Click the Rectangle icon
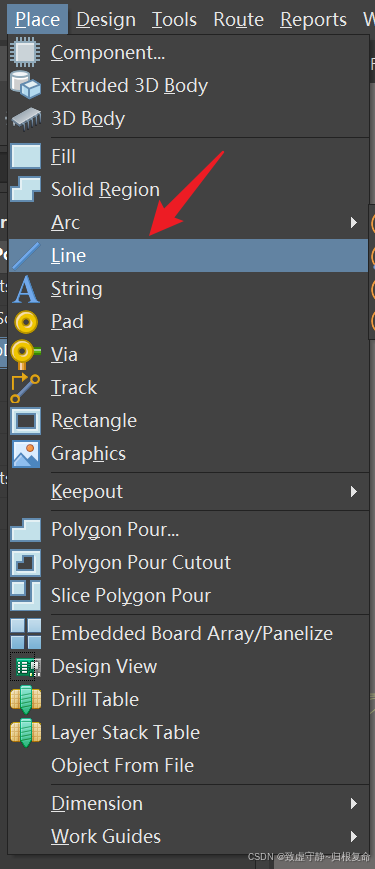This screenshot has width=375, height=869. tap(25, 421)
